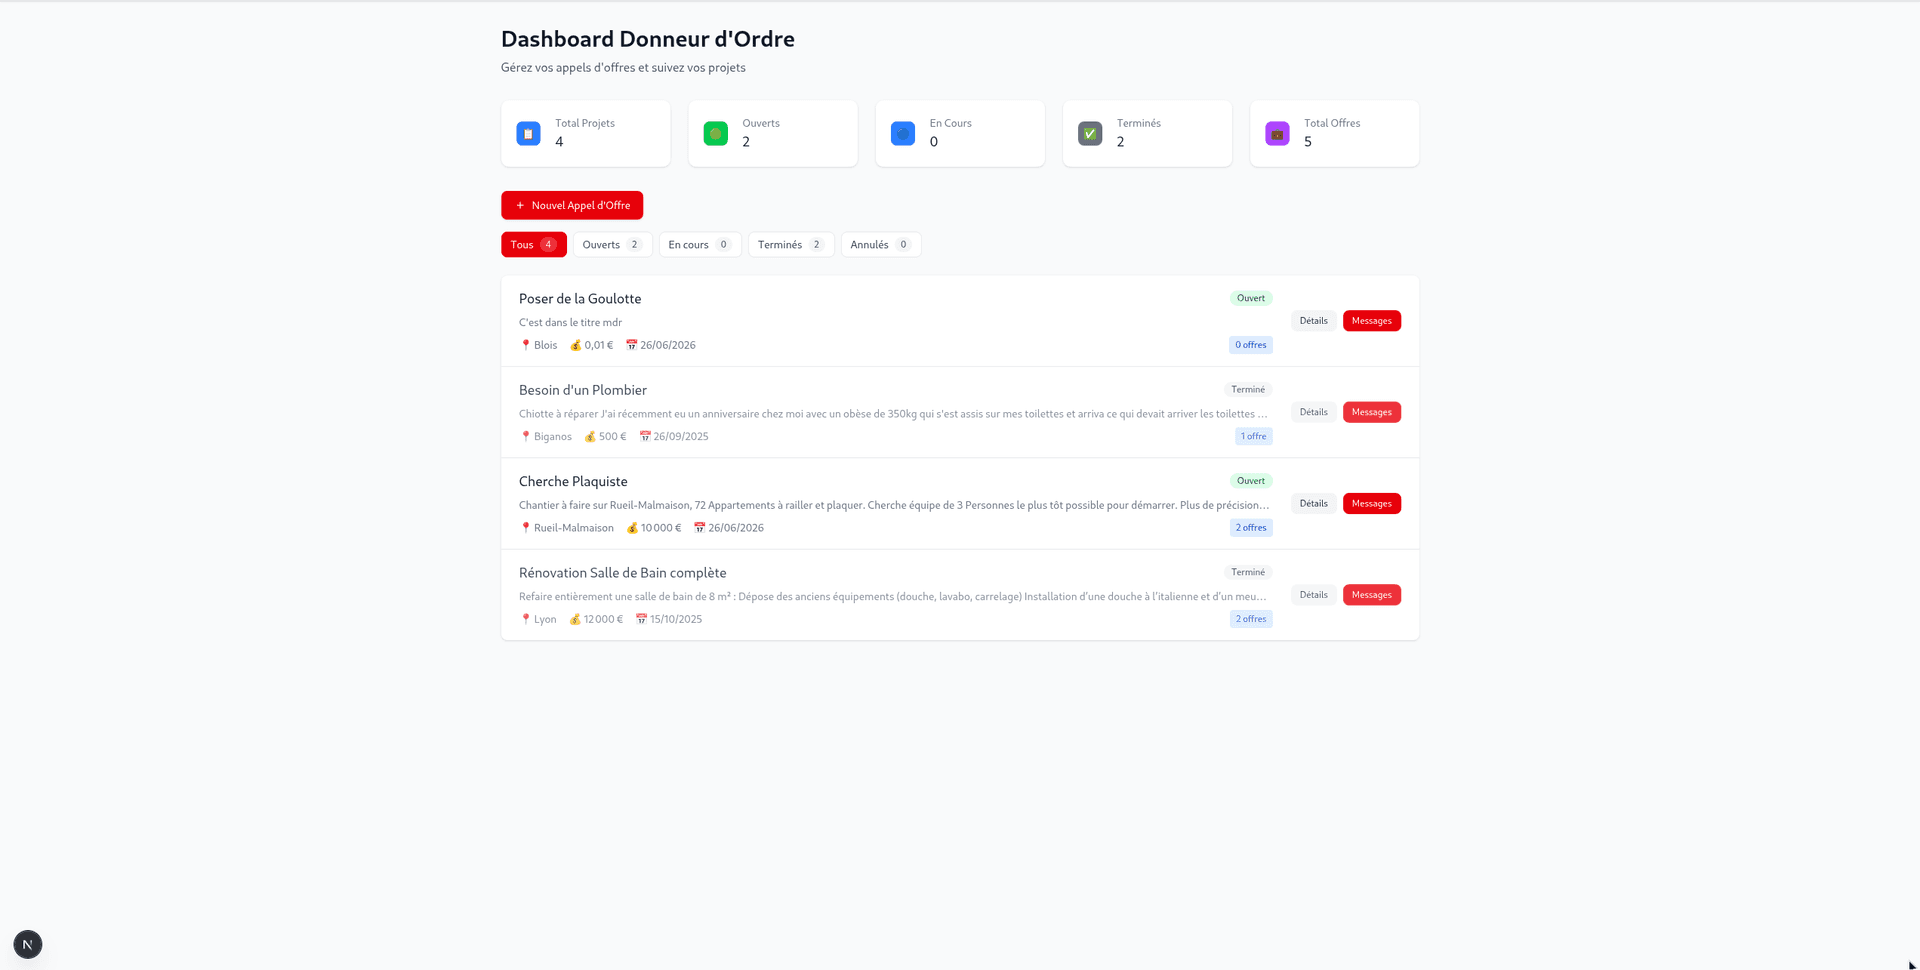The image size is (1920, 970).
Task: Click the green Ouverts status icon
Action: coord(715,133)
